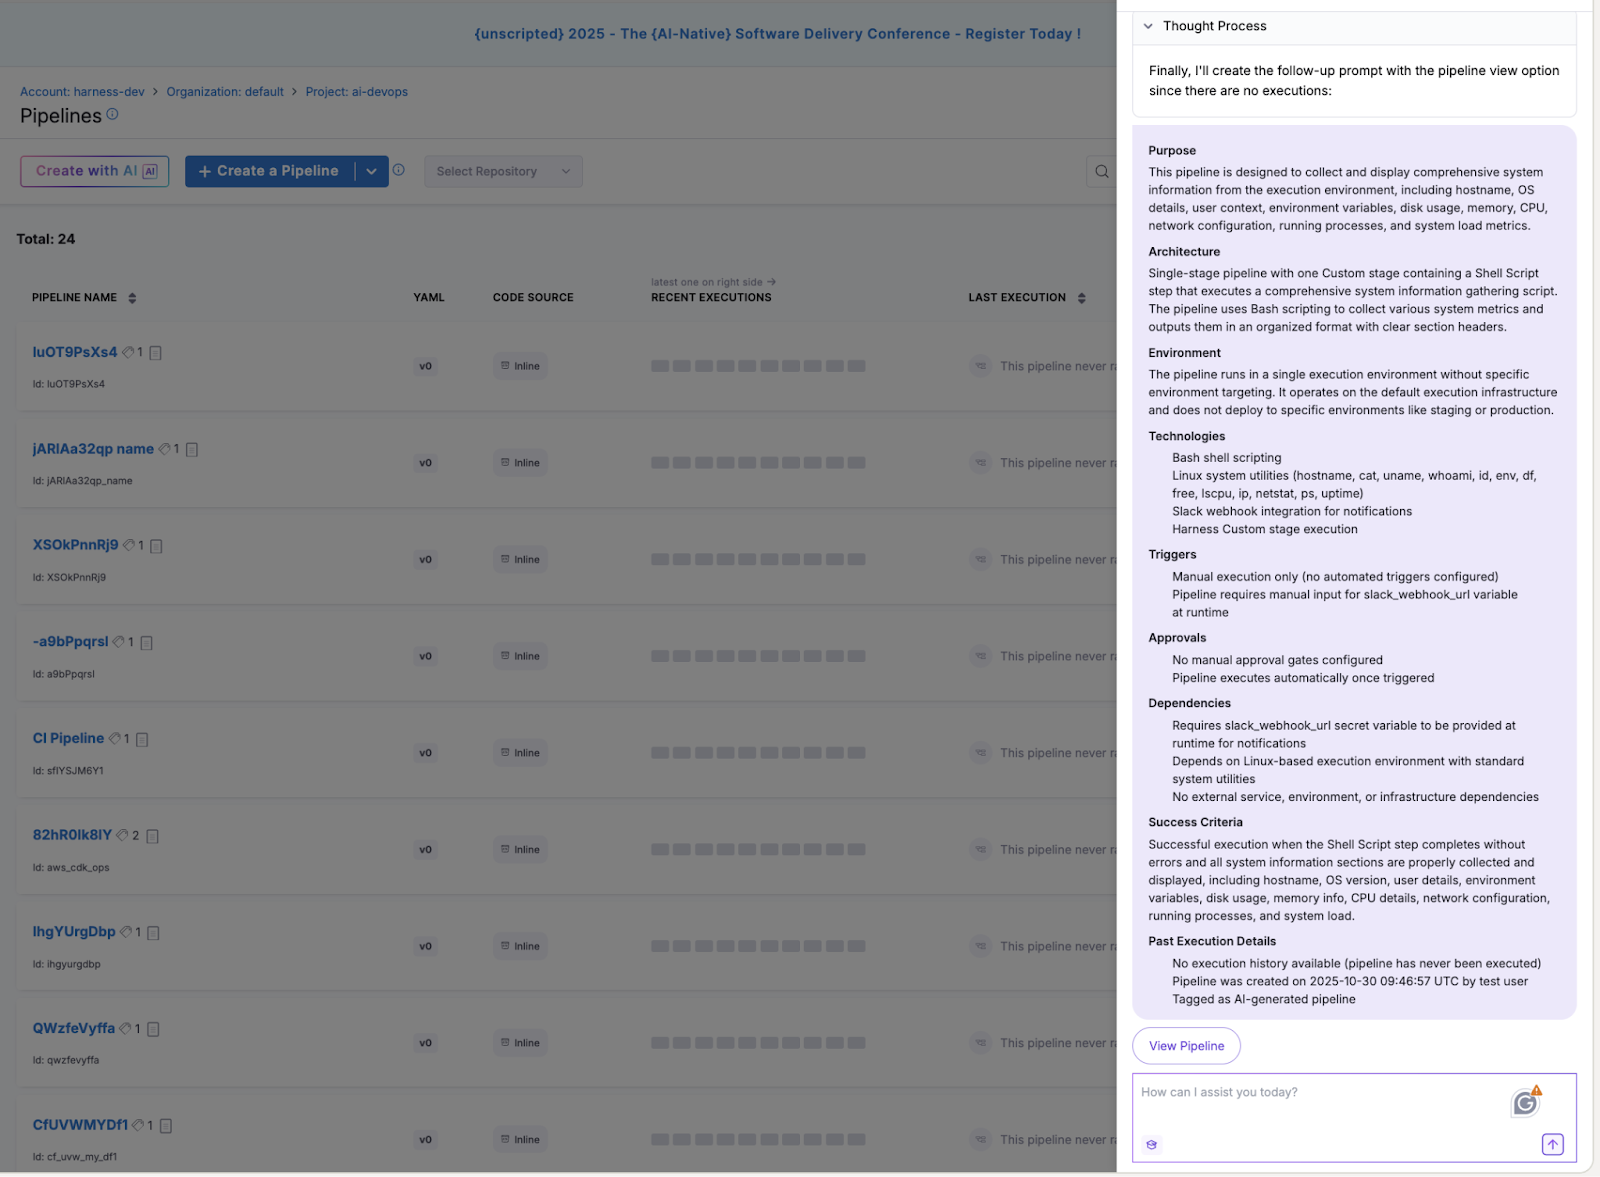1600x1177 pixels.
Task: Open description icon for IhgYUrgDbp pipeline
Action: tap(153, 933)
